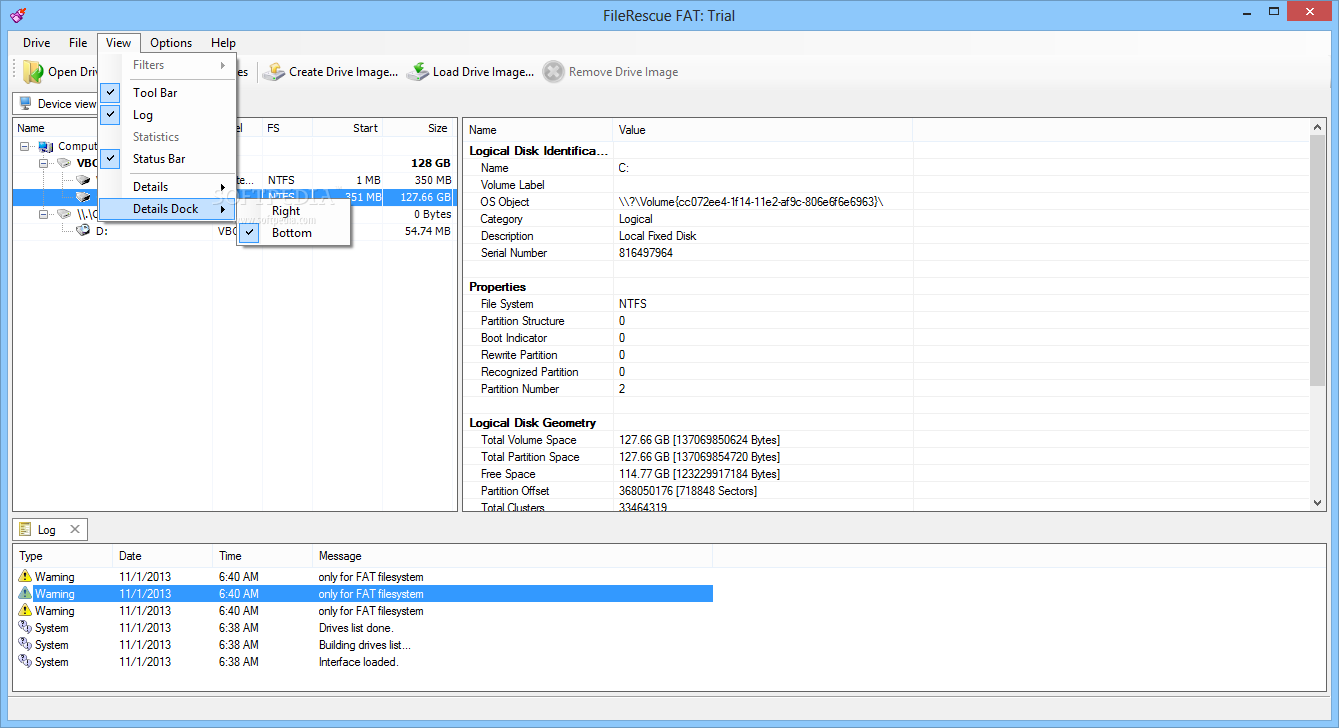This screenshot has width=1339, height=728.
Task: Click the Device view monitor icon
Action: point(26,104)
